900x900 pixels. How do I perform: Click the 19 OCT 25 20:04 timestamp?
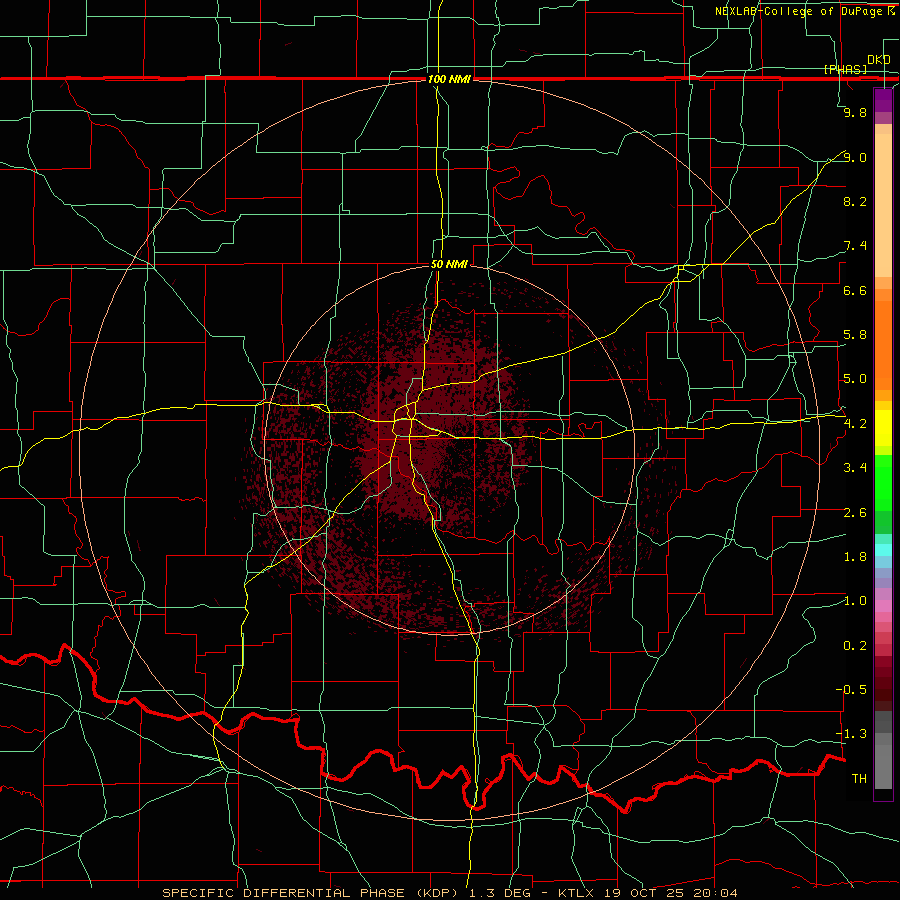pos(670,893)
